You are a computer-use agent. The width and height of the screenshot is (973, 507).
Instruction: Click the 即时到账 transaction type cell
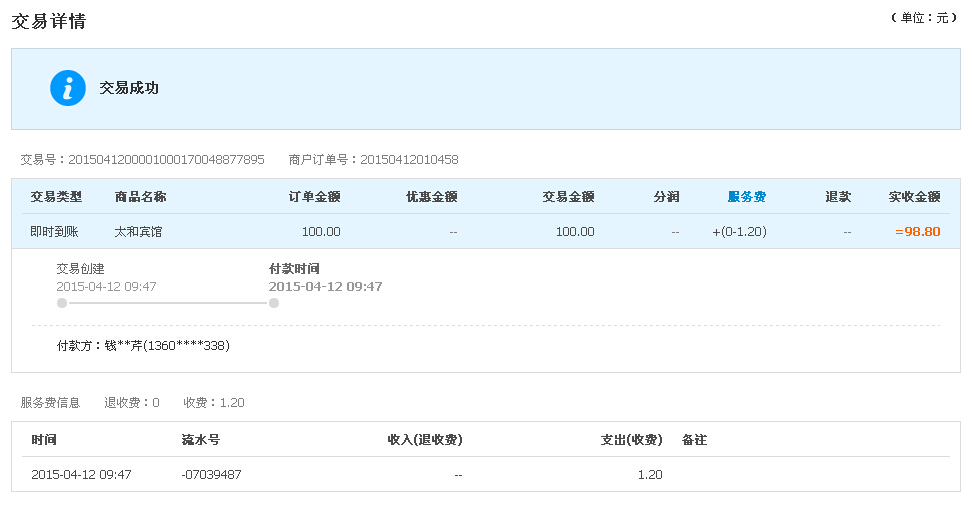pos(54,231)
